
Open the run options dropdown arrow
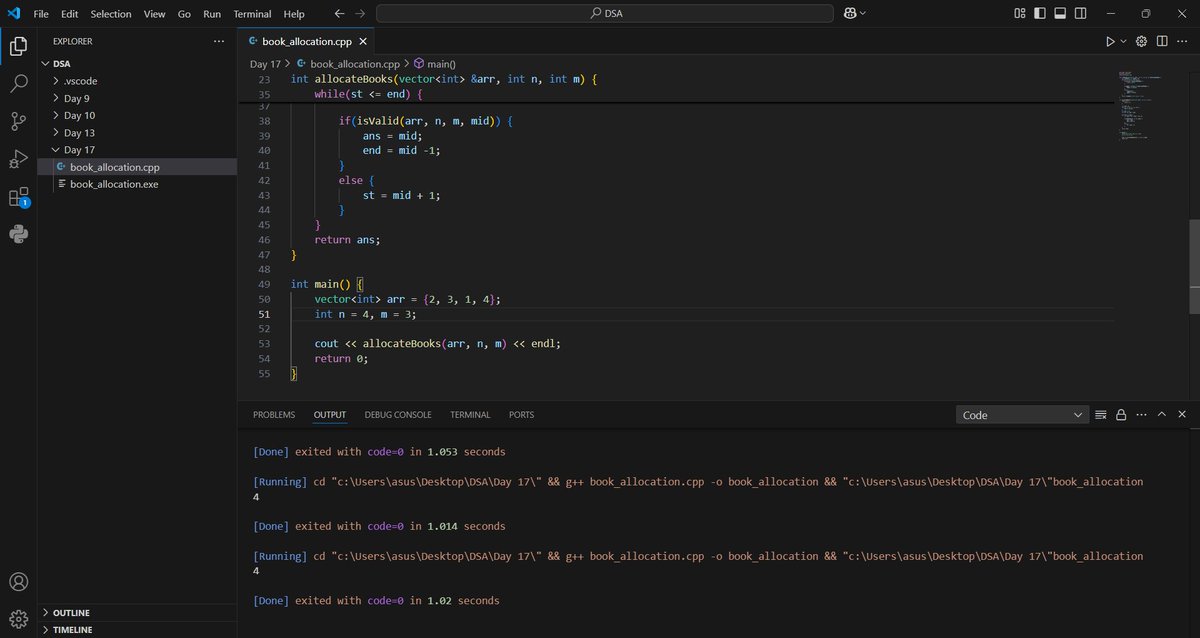pos(1123,41)
